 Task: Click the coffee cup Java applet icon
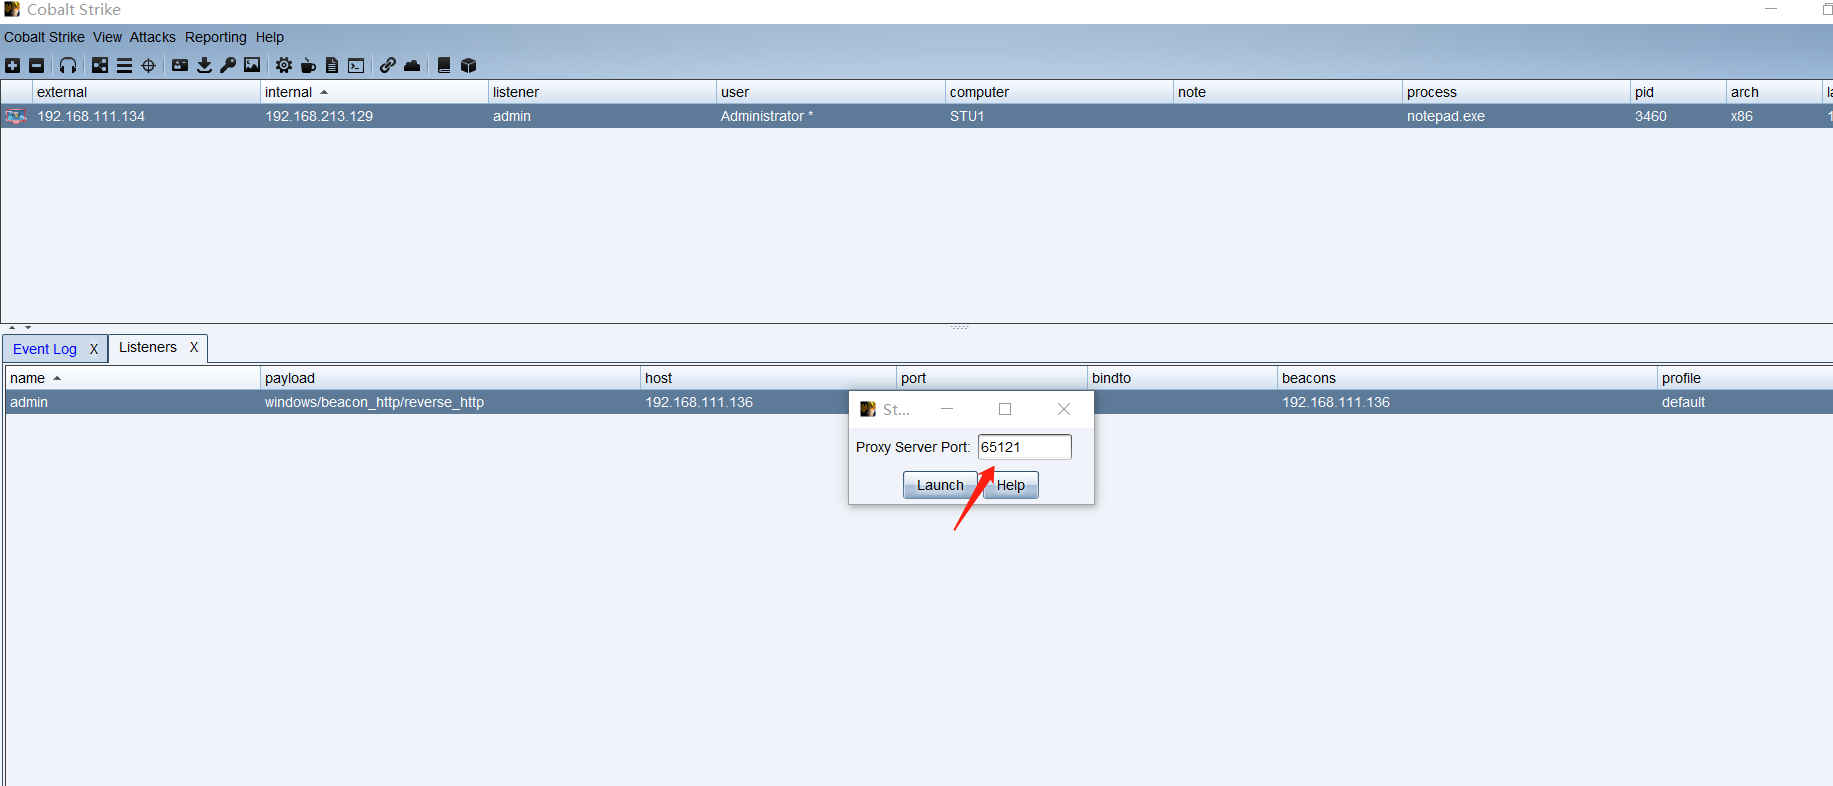coord(308,66)
